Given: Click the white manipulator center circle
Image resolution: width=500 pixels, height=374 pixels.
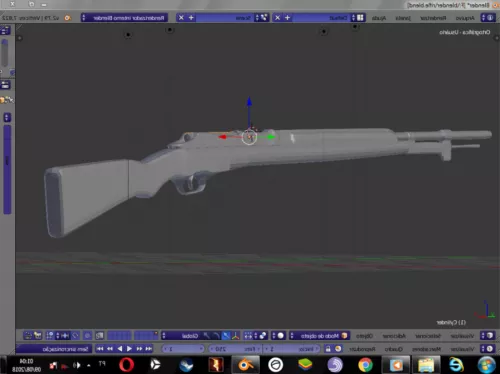Looking at the screenshot, I should [x=249, y=137].
